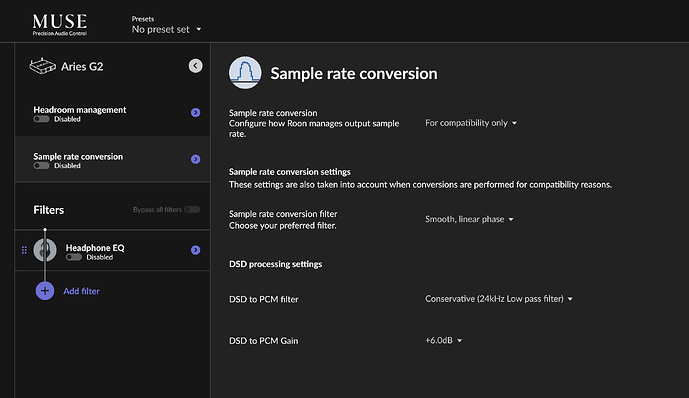Collapse sidebar with the back arrow button

point(196,66)
